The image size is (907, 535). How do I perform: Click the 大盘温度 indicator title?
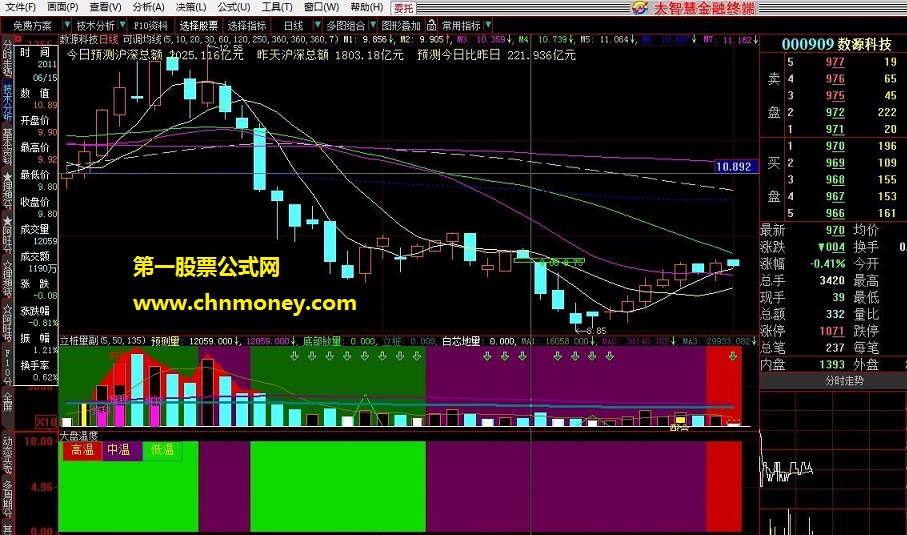click(79, 436)
